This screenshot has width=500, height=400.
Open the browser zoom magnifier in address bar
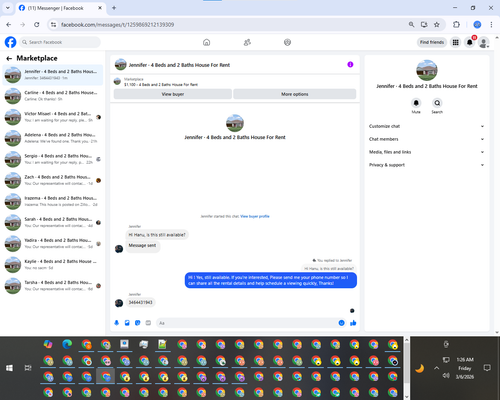(x=412, y=25)
